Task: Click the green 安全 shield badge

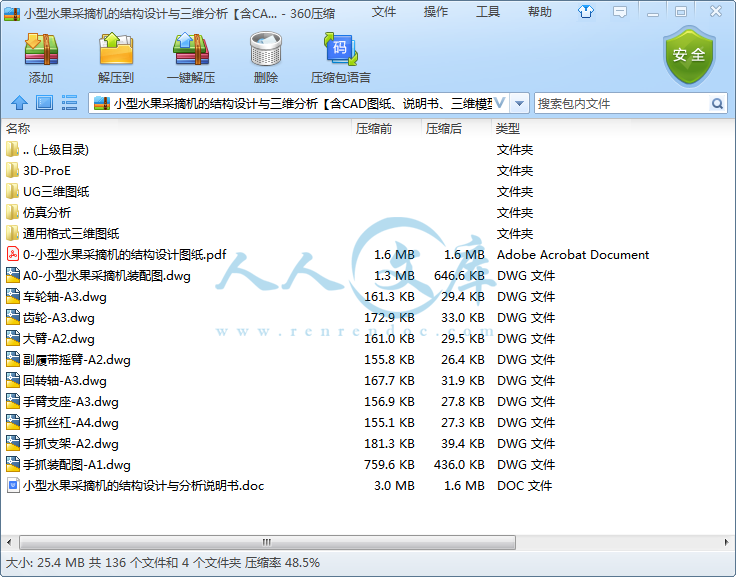Action: [x=689, y=56]
